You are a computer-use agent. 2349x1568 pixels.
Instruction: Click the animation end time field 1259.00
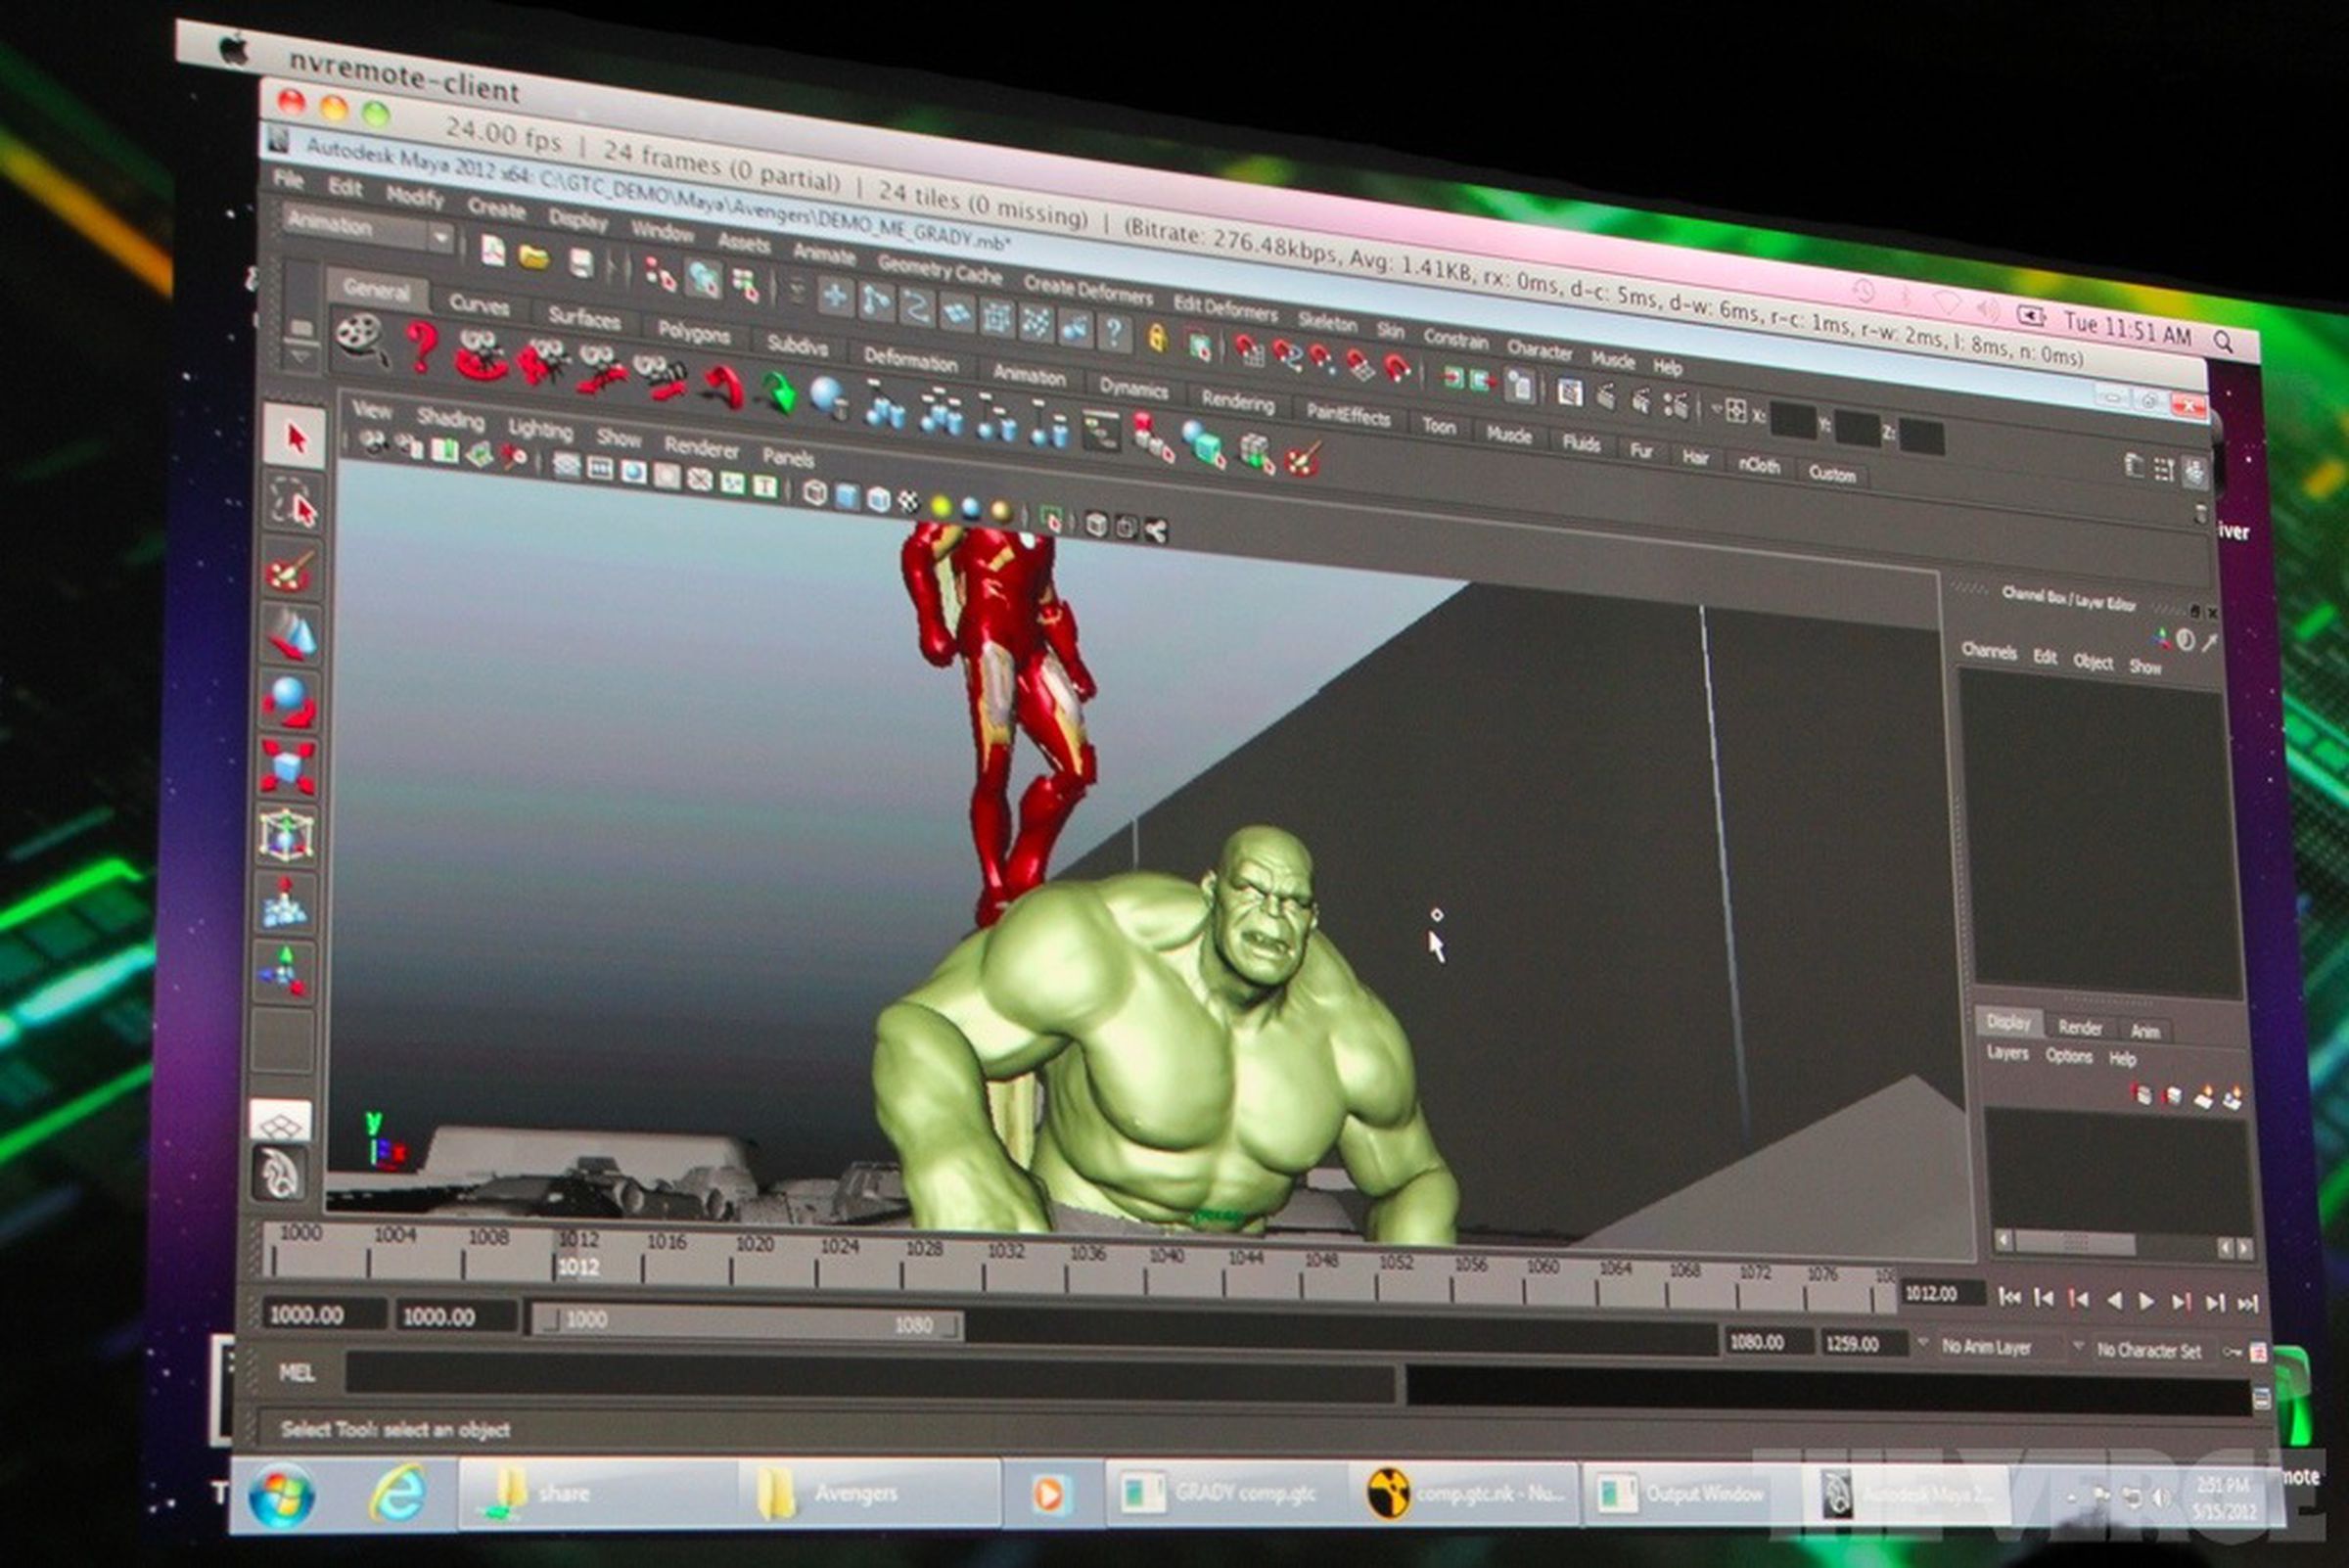[x=1862, y=1344]
